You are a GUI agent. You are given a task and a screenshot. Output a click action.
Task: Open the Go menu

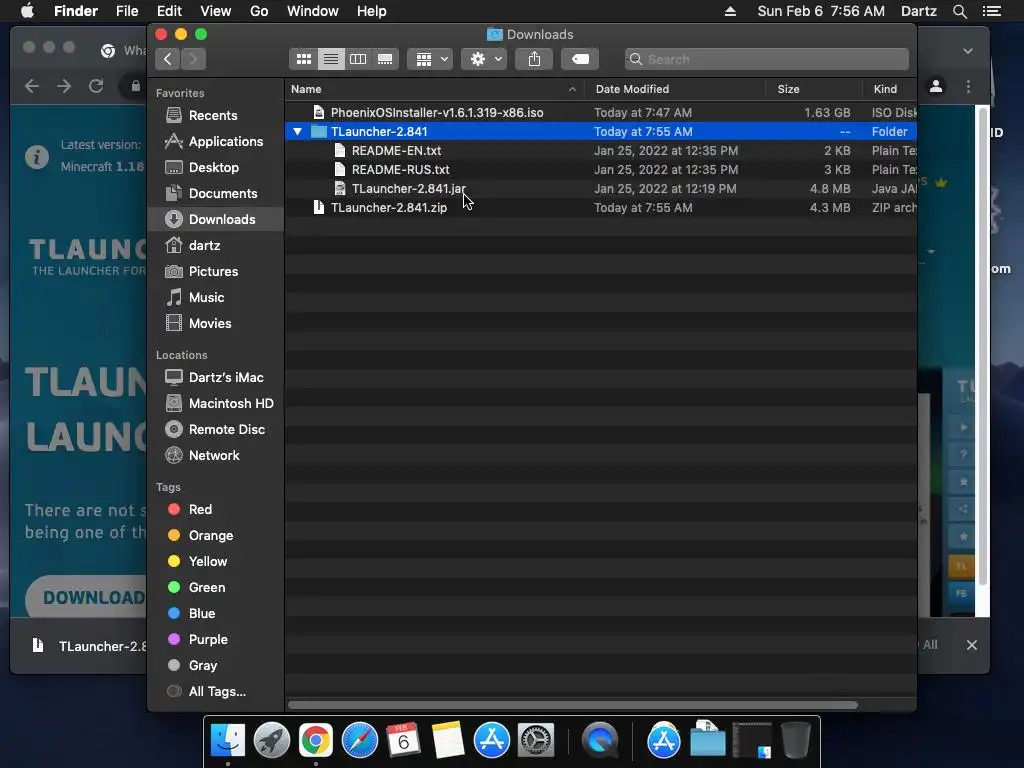click(259, 11)
